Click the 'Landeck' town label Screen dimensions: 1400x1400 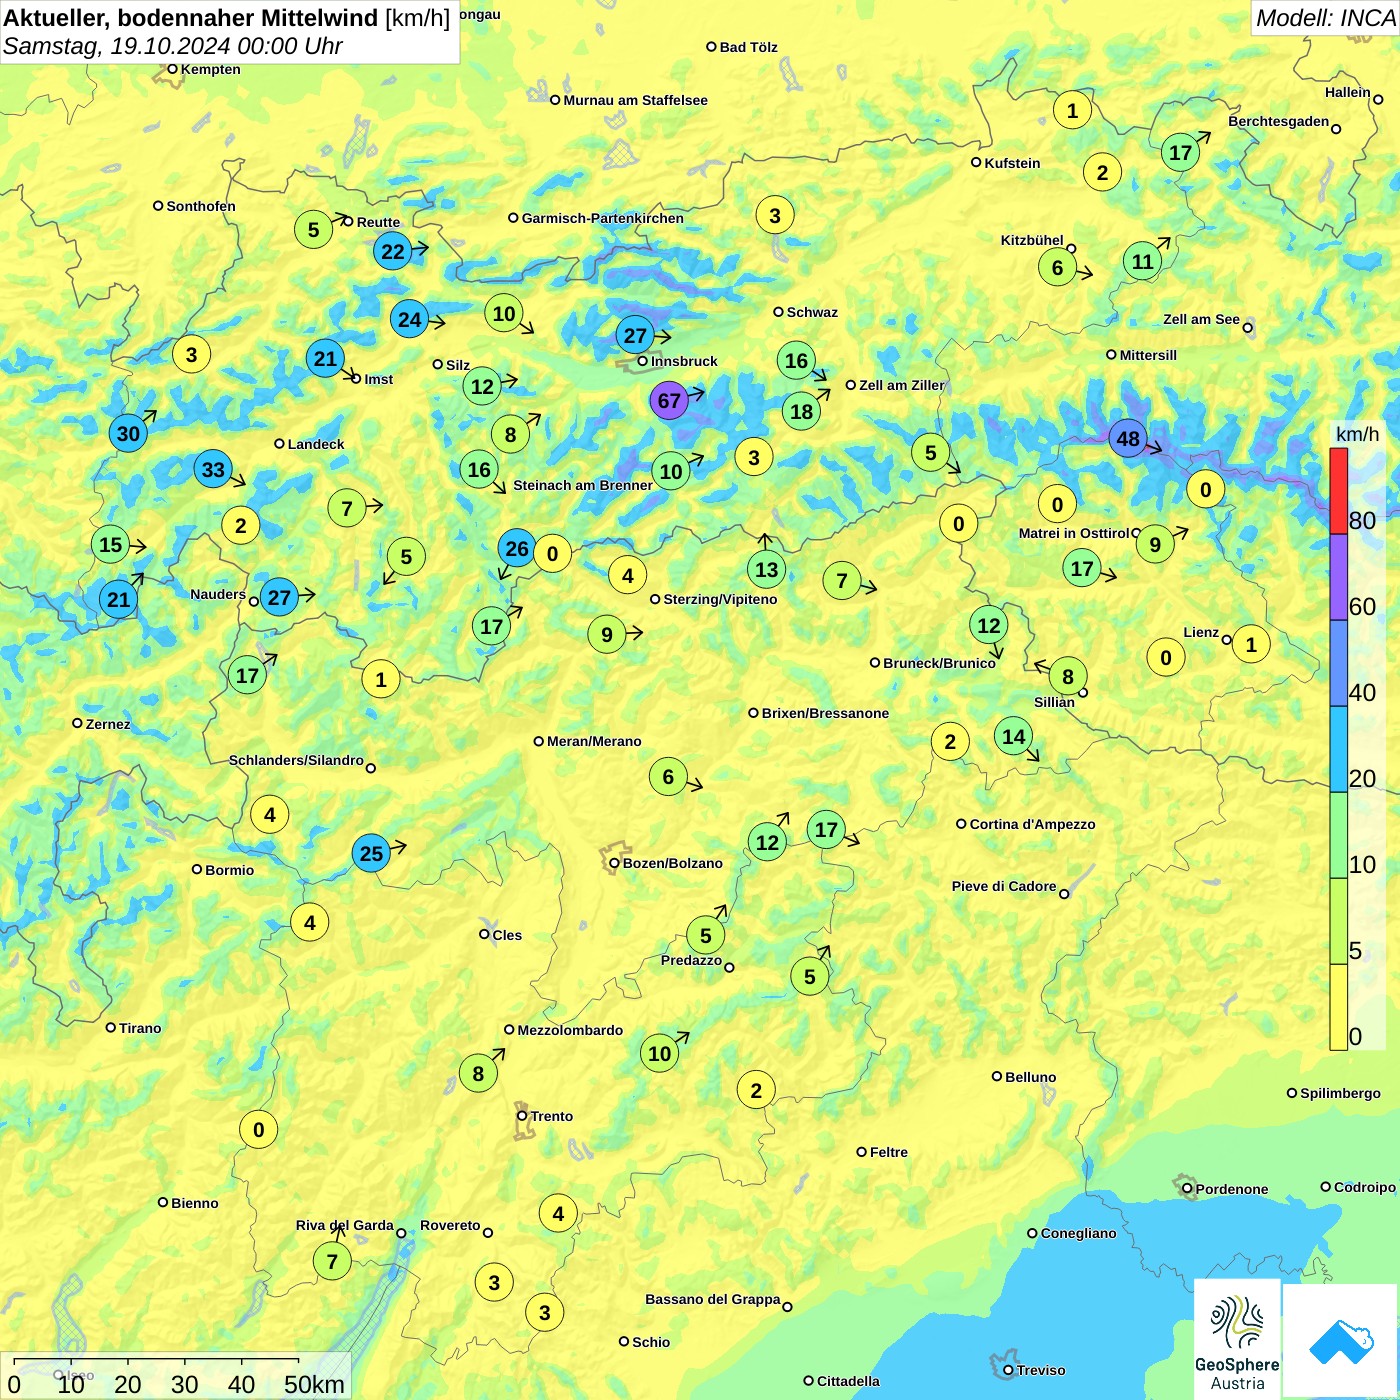(316, 444)
